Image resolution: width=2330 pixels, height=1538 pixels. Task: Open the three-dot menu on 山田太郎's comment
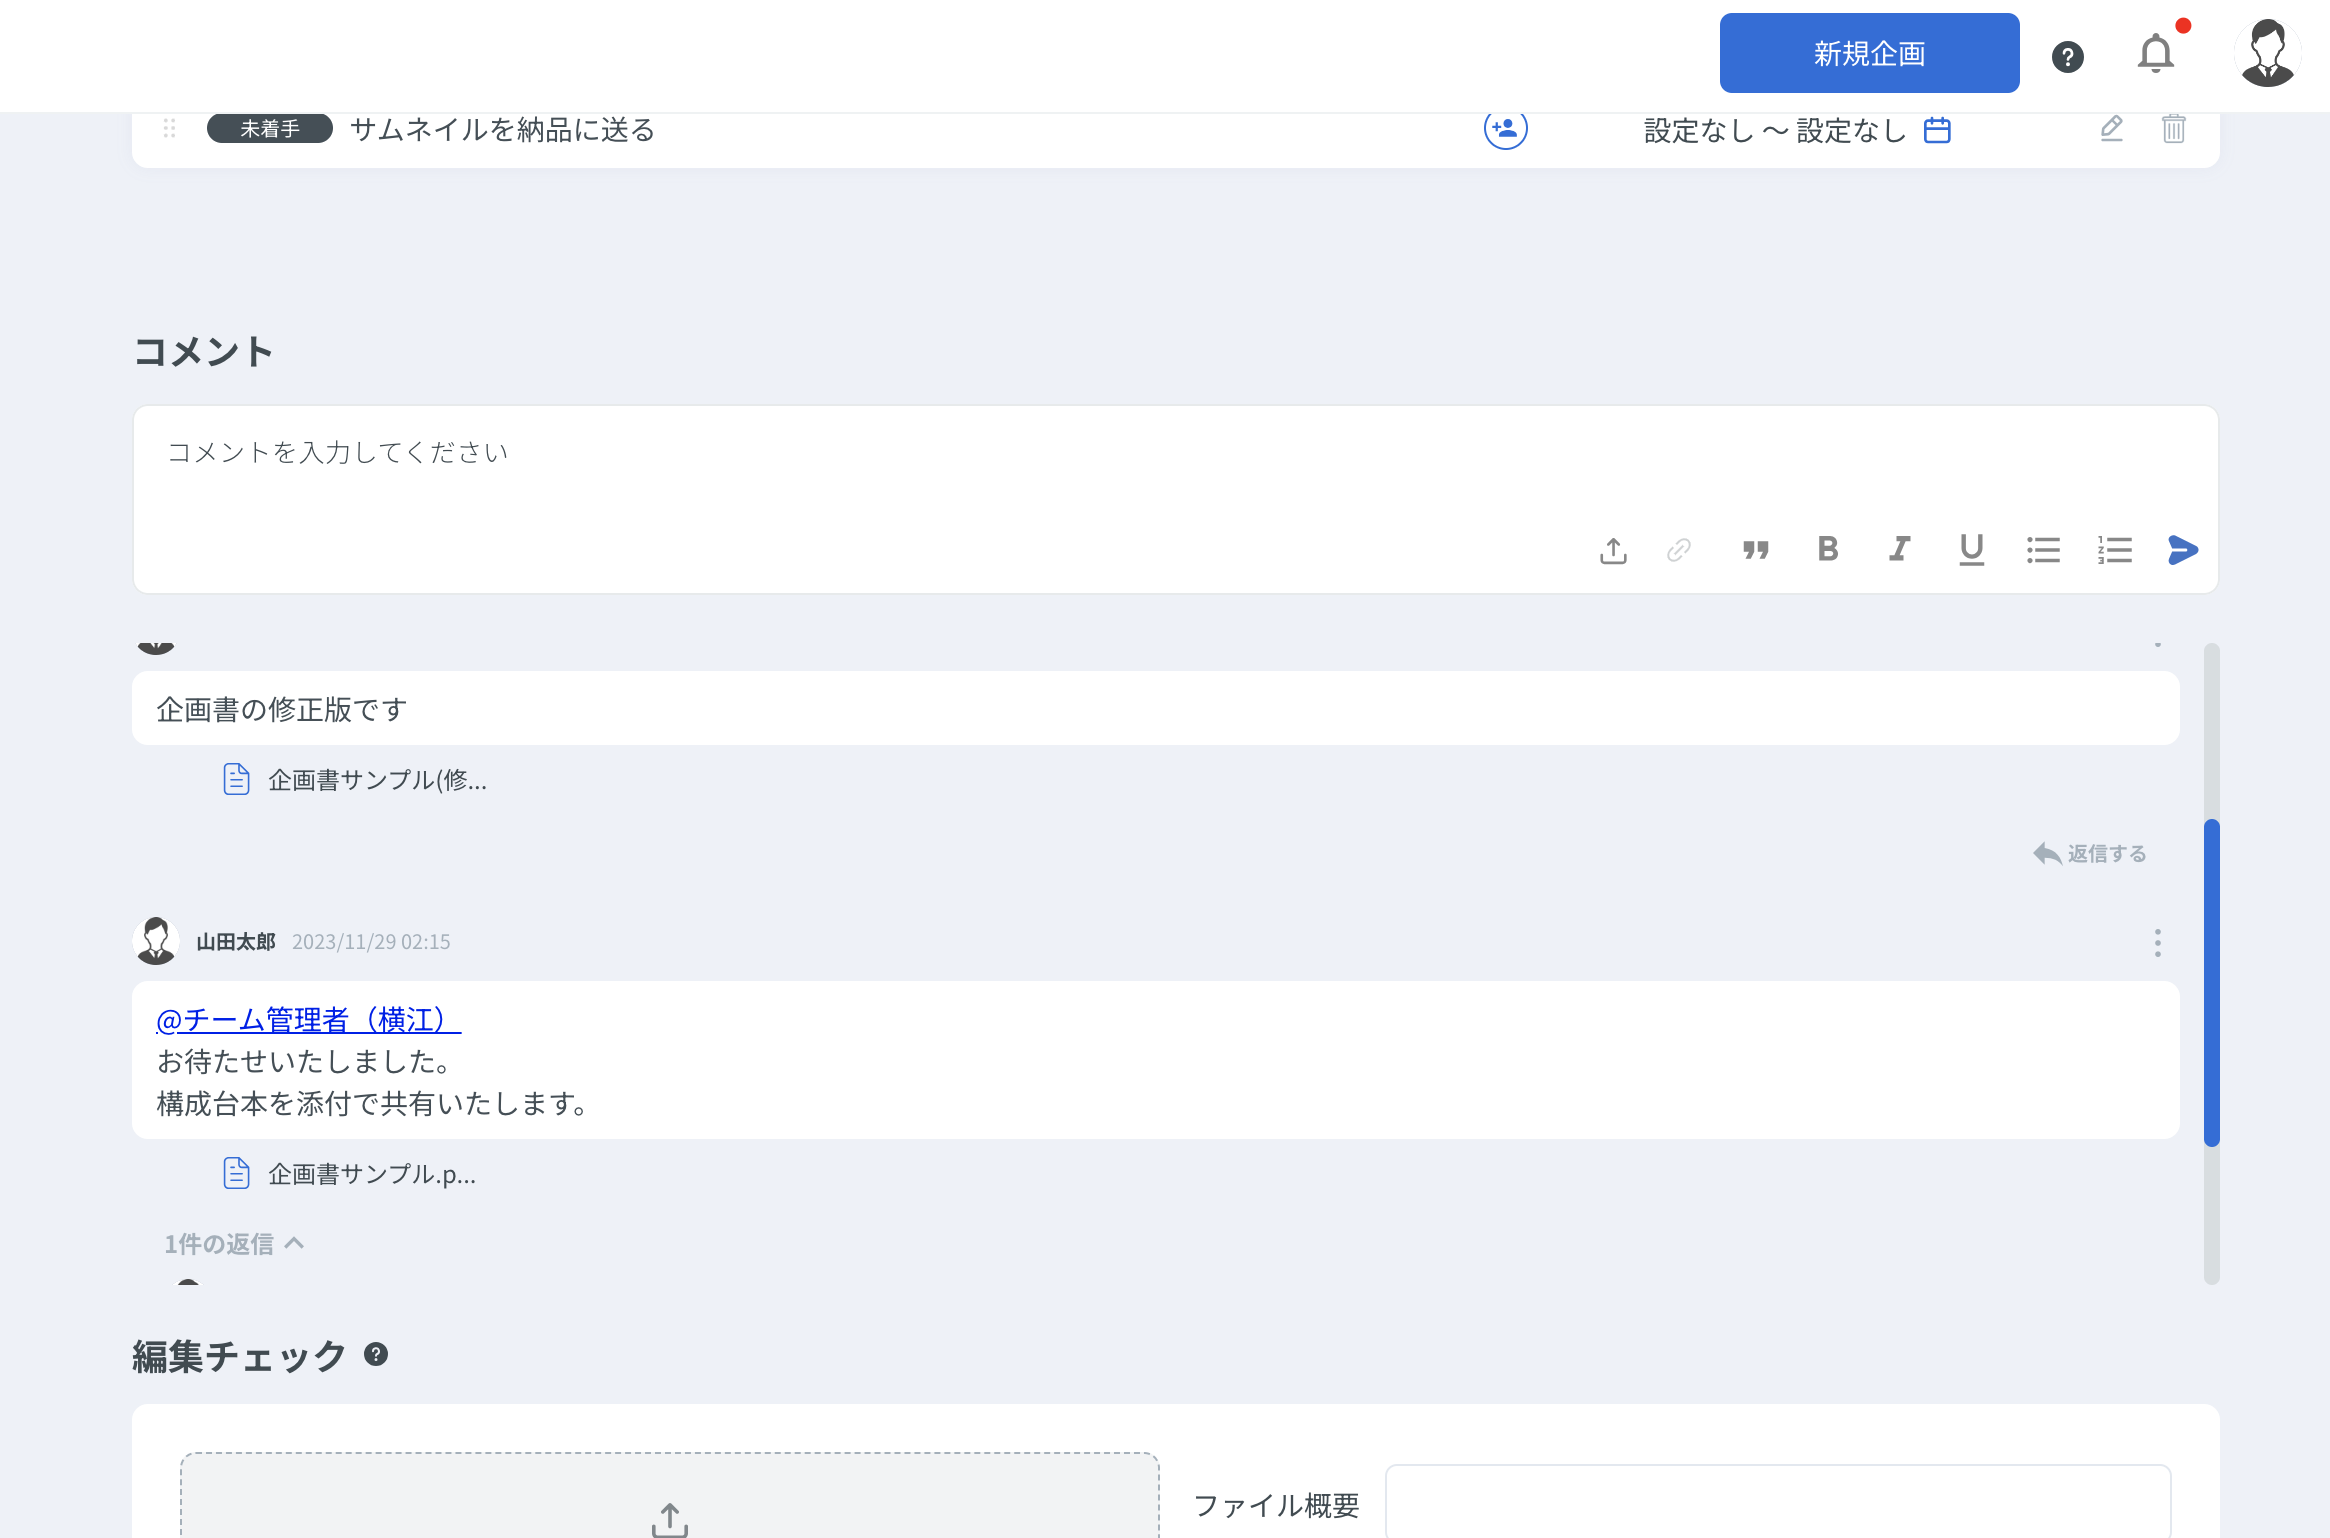(2157, 943)
